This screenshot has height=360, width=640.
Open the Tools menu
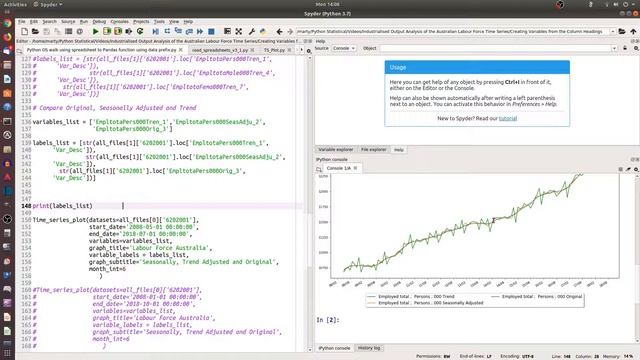pos(159,22)
